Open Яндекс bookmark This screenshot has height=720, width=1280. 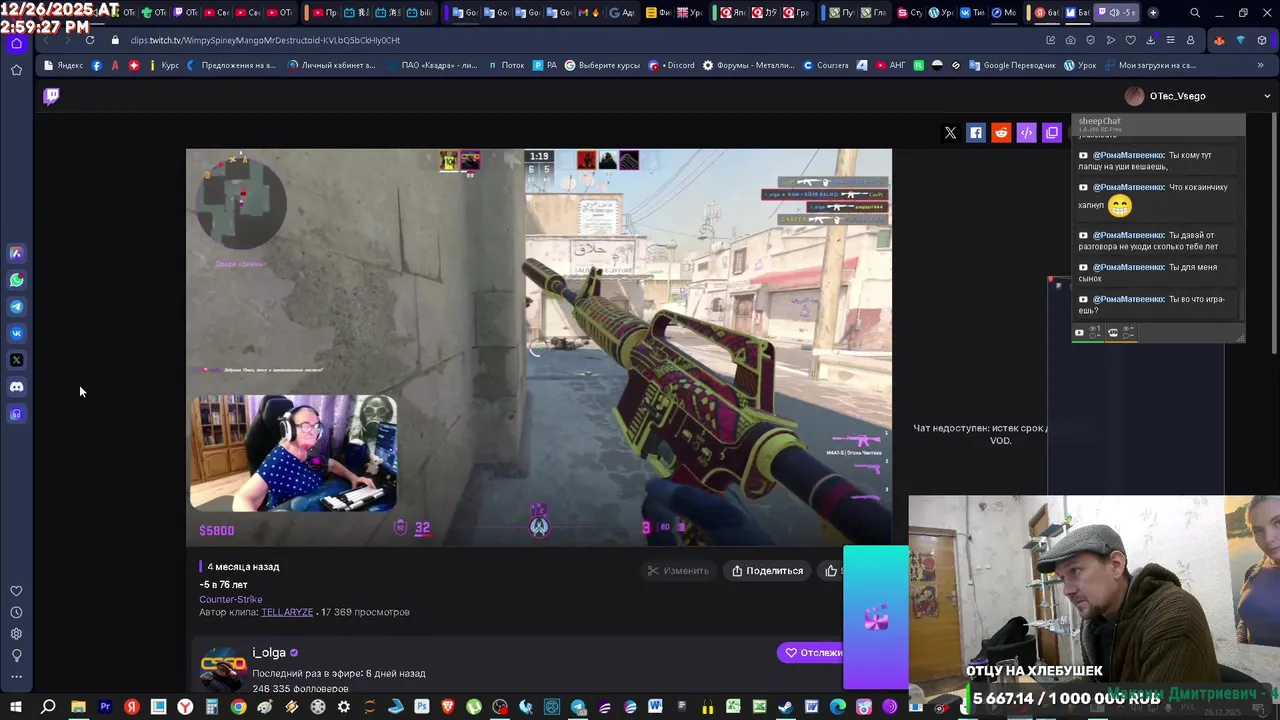pyautogui.click(x=63, y=65)
